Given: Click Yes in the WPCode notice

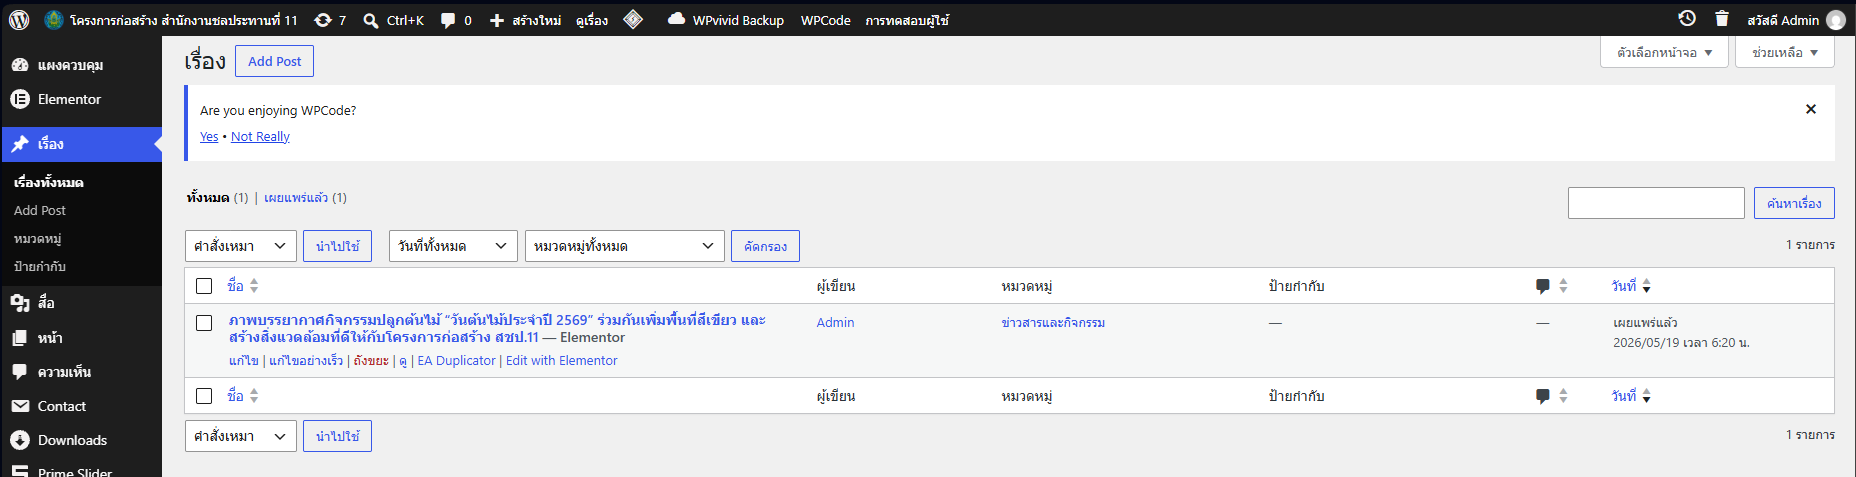Looking at the screenshot, I should (209, 137).
